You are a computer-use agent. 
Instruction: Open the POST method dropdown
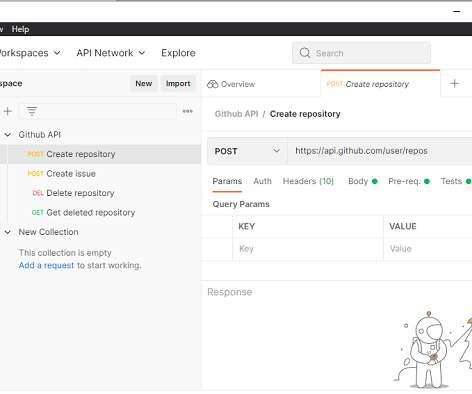247,151
